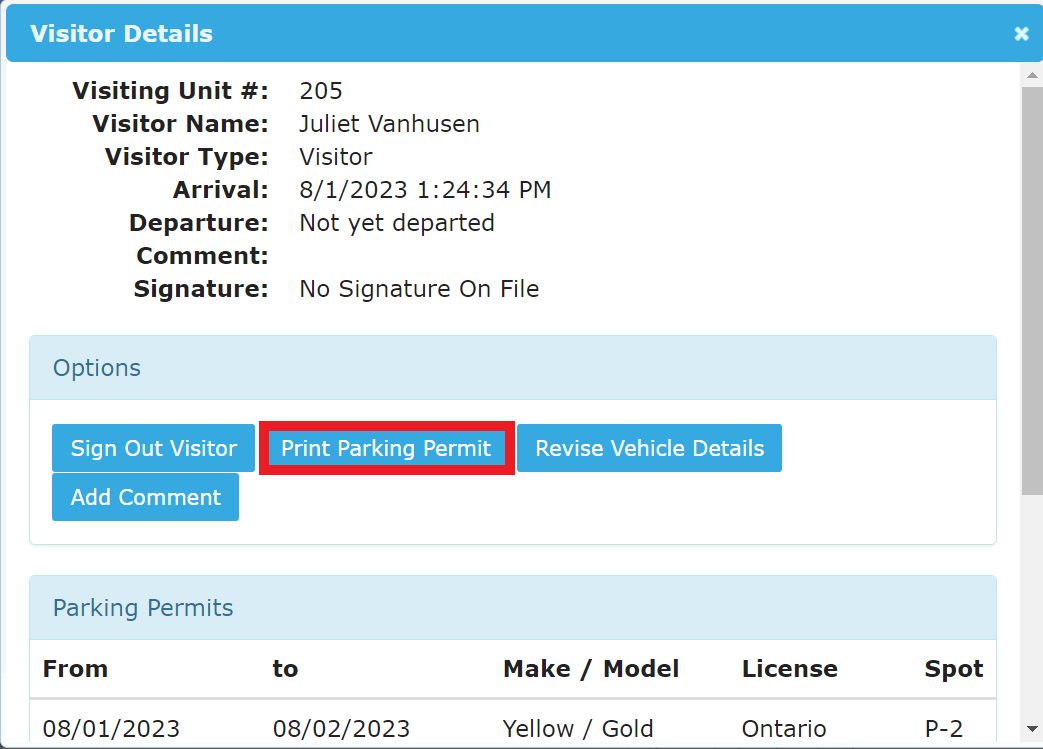Screen dimensions: 1043x749
Task: Select the Spot column header
Action: tap(953, 668)
